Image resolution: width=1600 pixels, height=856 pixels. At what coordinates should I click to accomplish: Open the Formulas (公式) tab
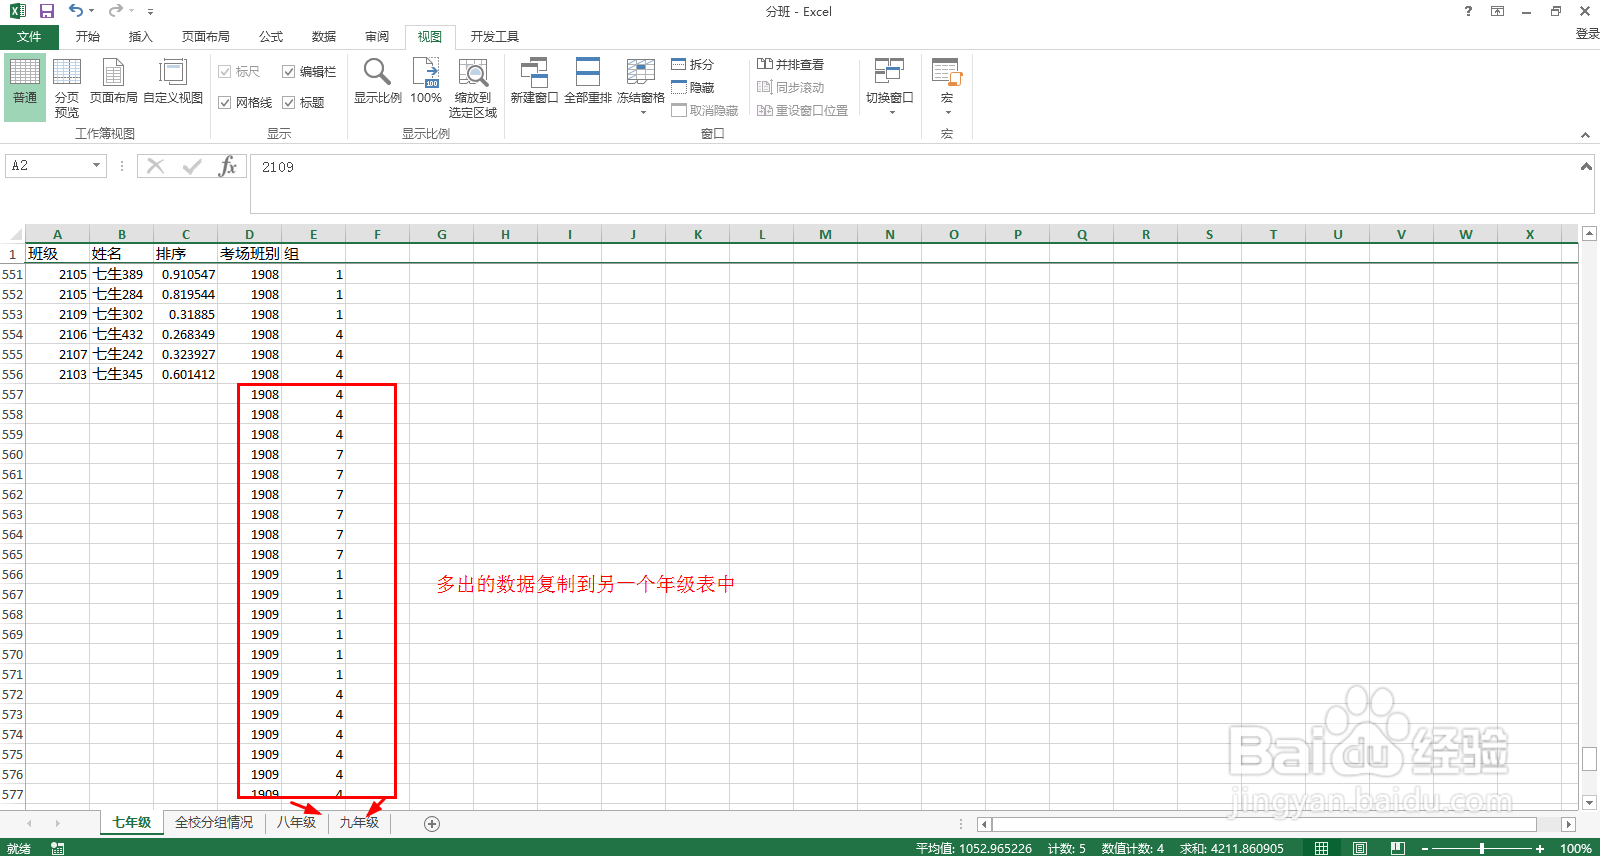[271, 37]
